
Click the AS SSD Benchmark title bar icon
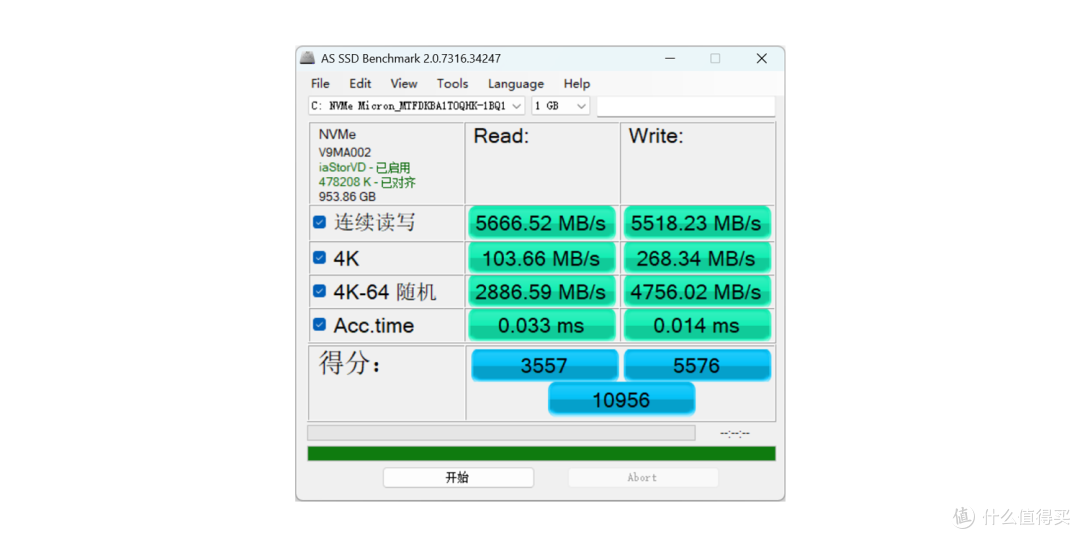307,59
